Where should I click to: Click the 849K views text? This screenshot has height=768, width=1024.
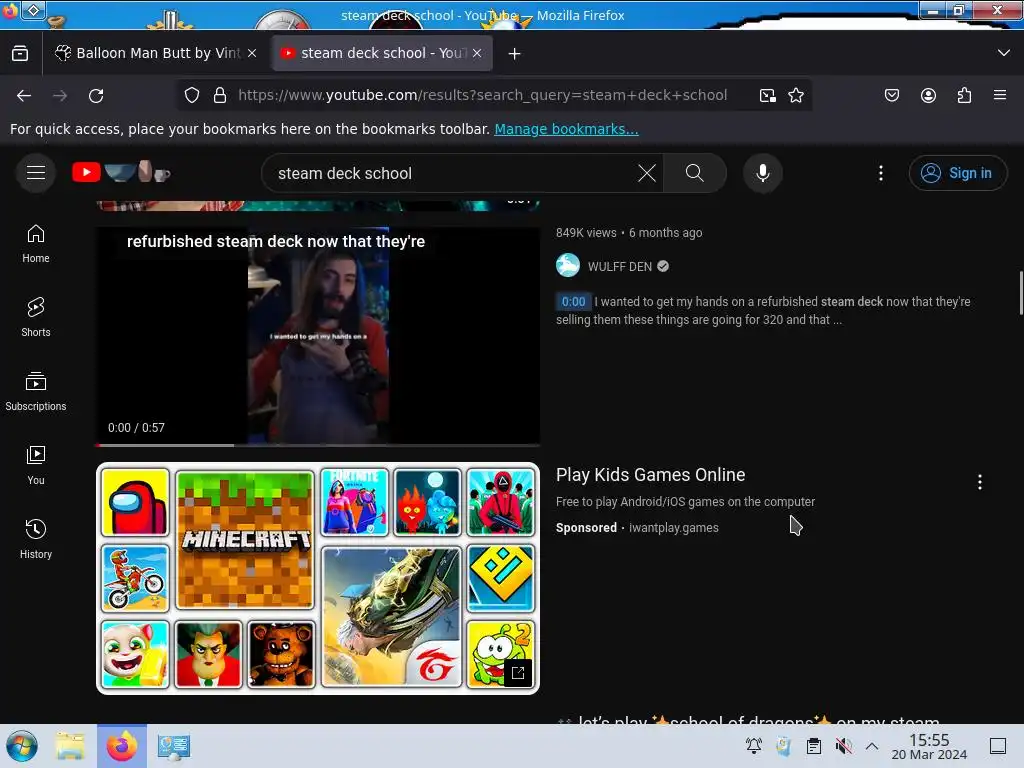tap(586, 232)
